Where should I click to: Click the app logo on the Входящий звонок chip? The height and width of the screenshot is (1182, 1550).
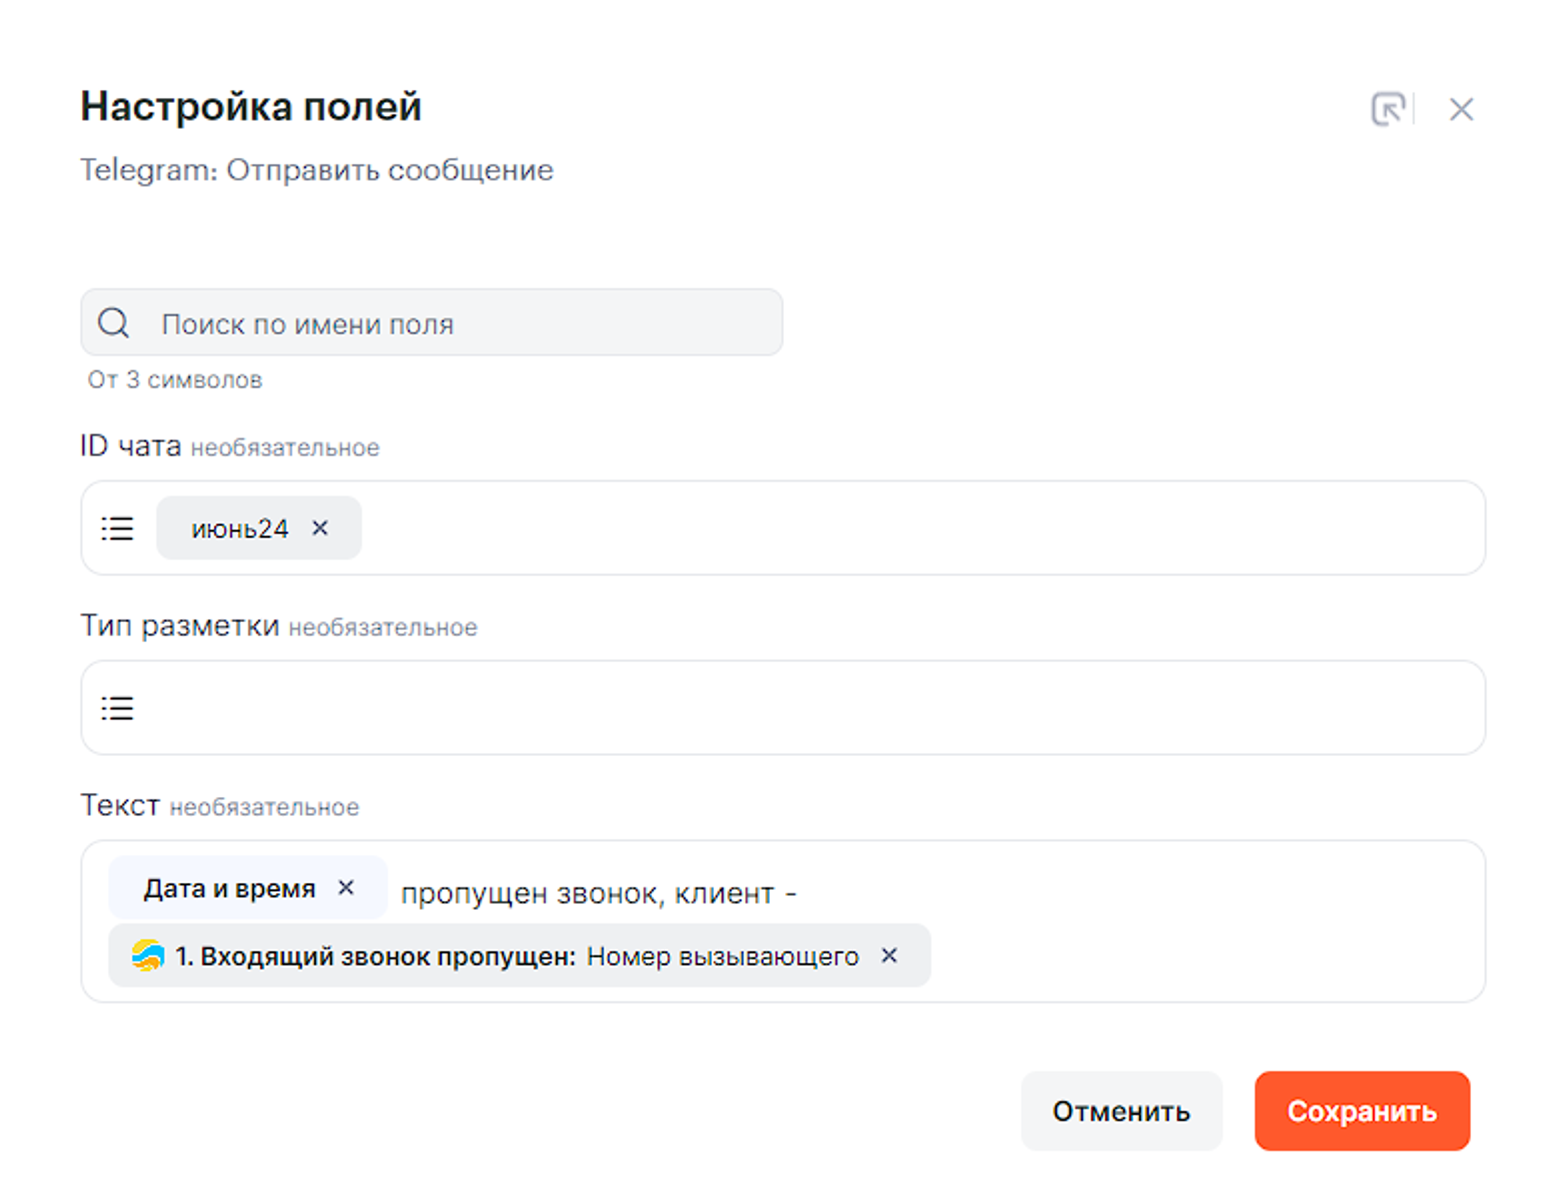click(148, 956)
